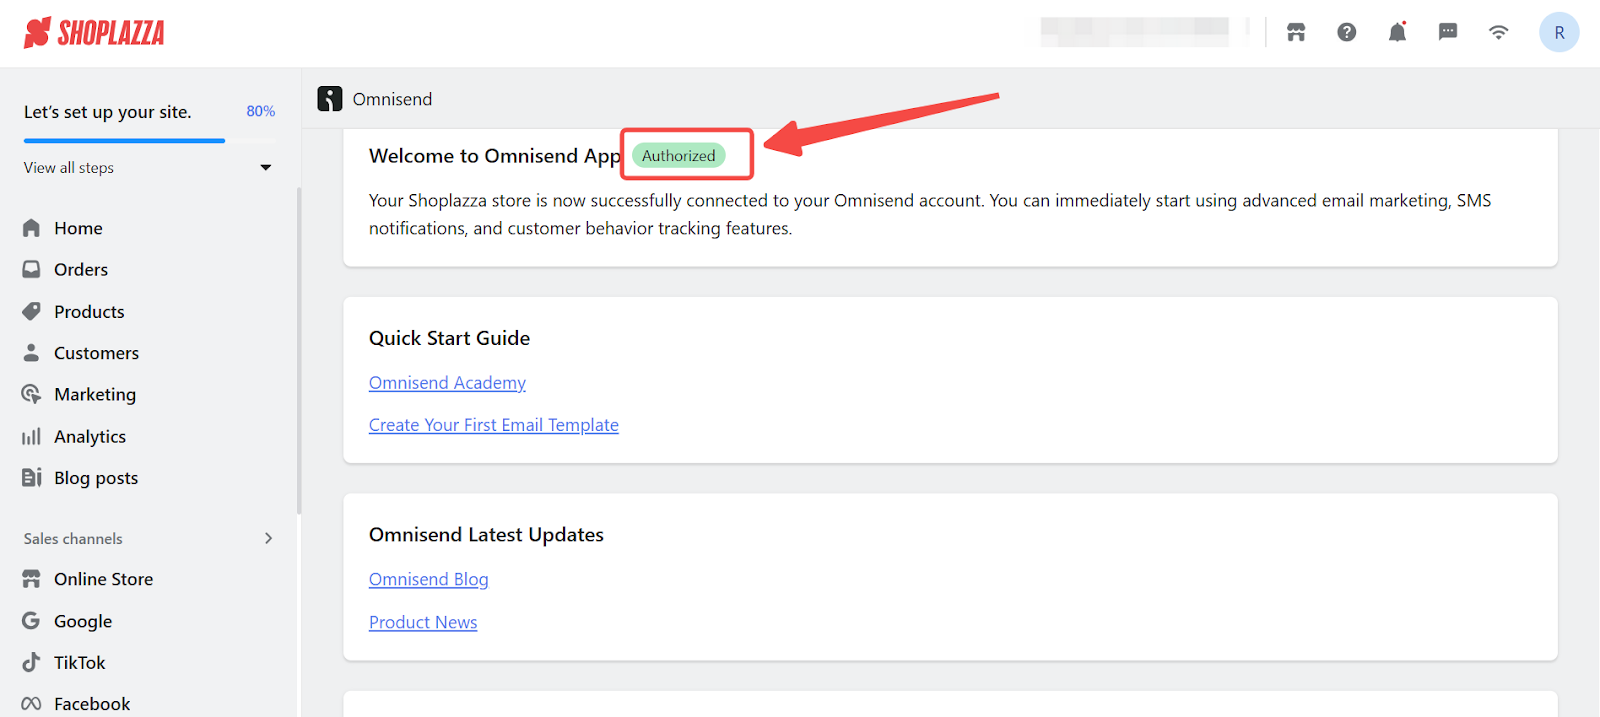
Task: Open the R account avatar
Action: click(1559, 32)
